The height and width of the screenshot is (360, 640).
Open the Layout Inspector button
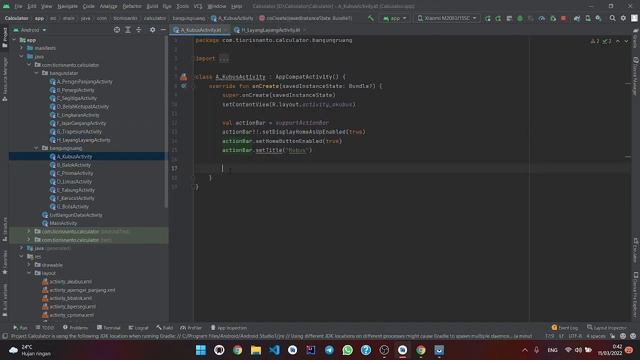pos(606,327)
